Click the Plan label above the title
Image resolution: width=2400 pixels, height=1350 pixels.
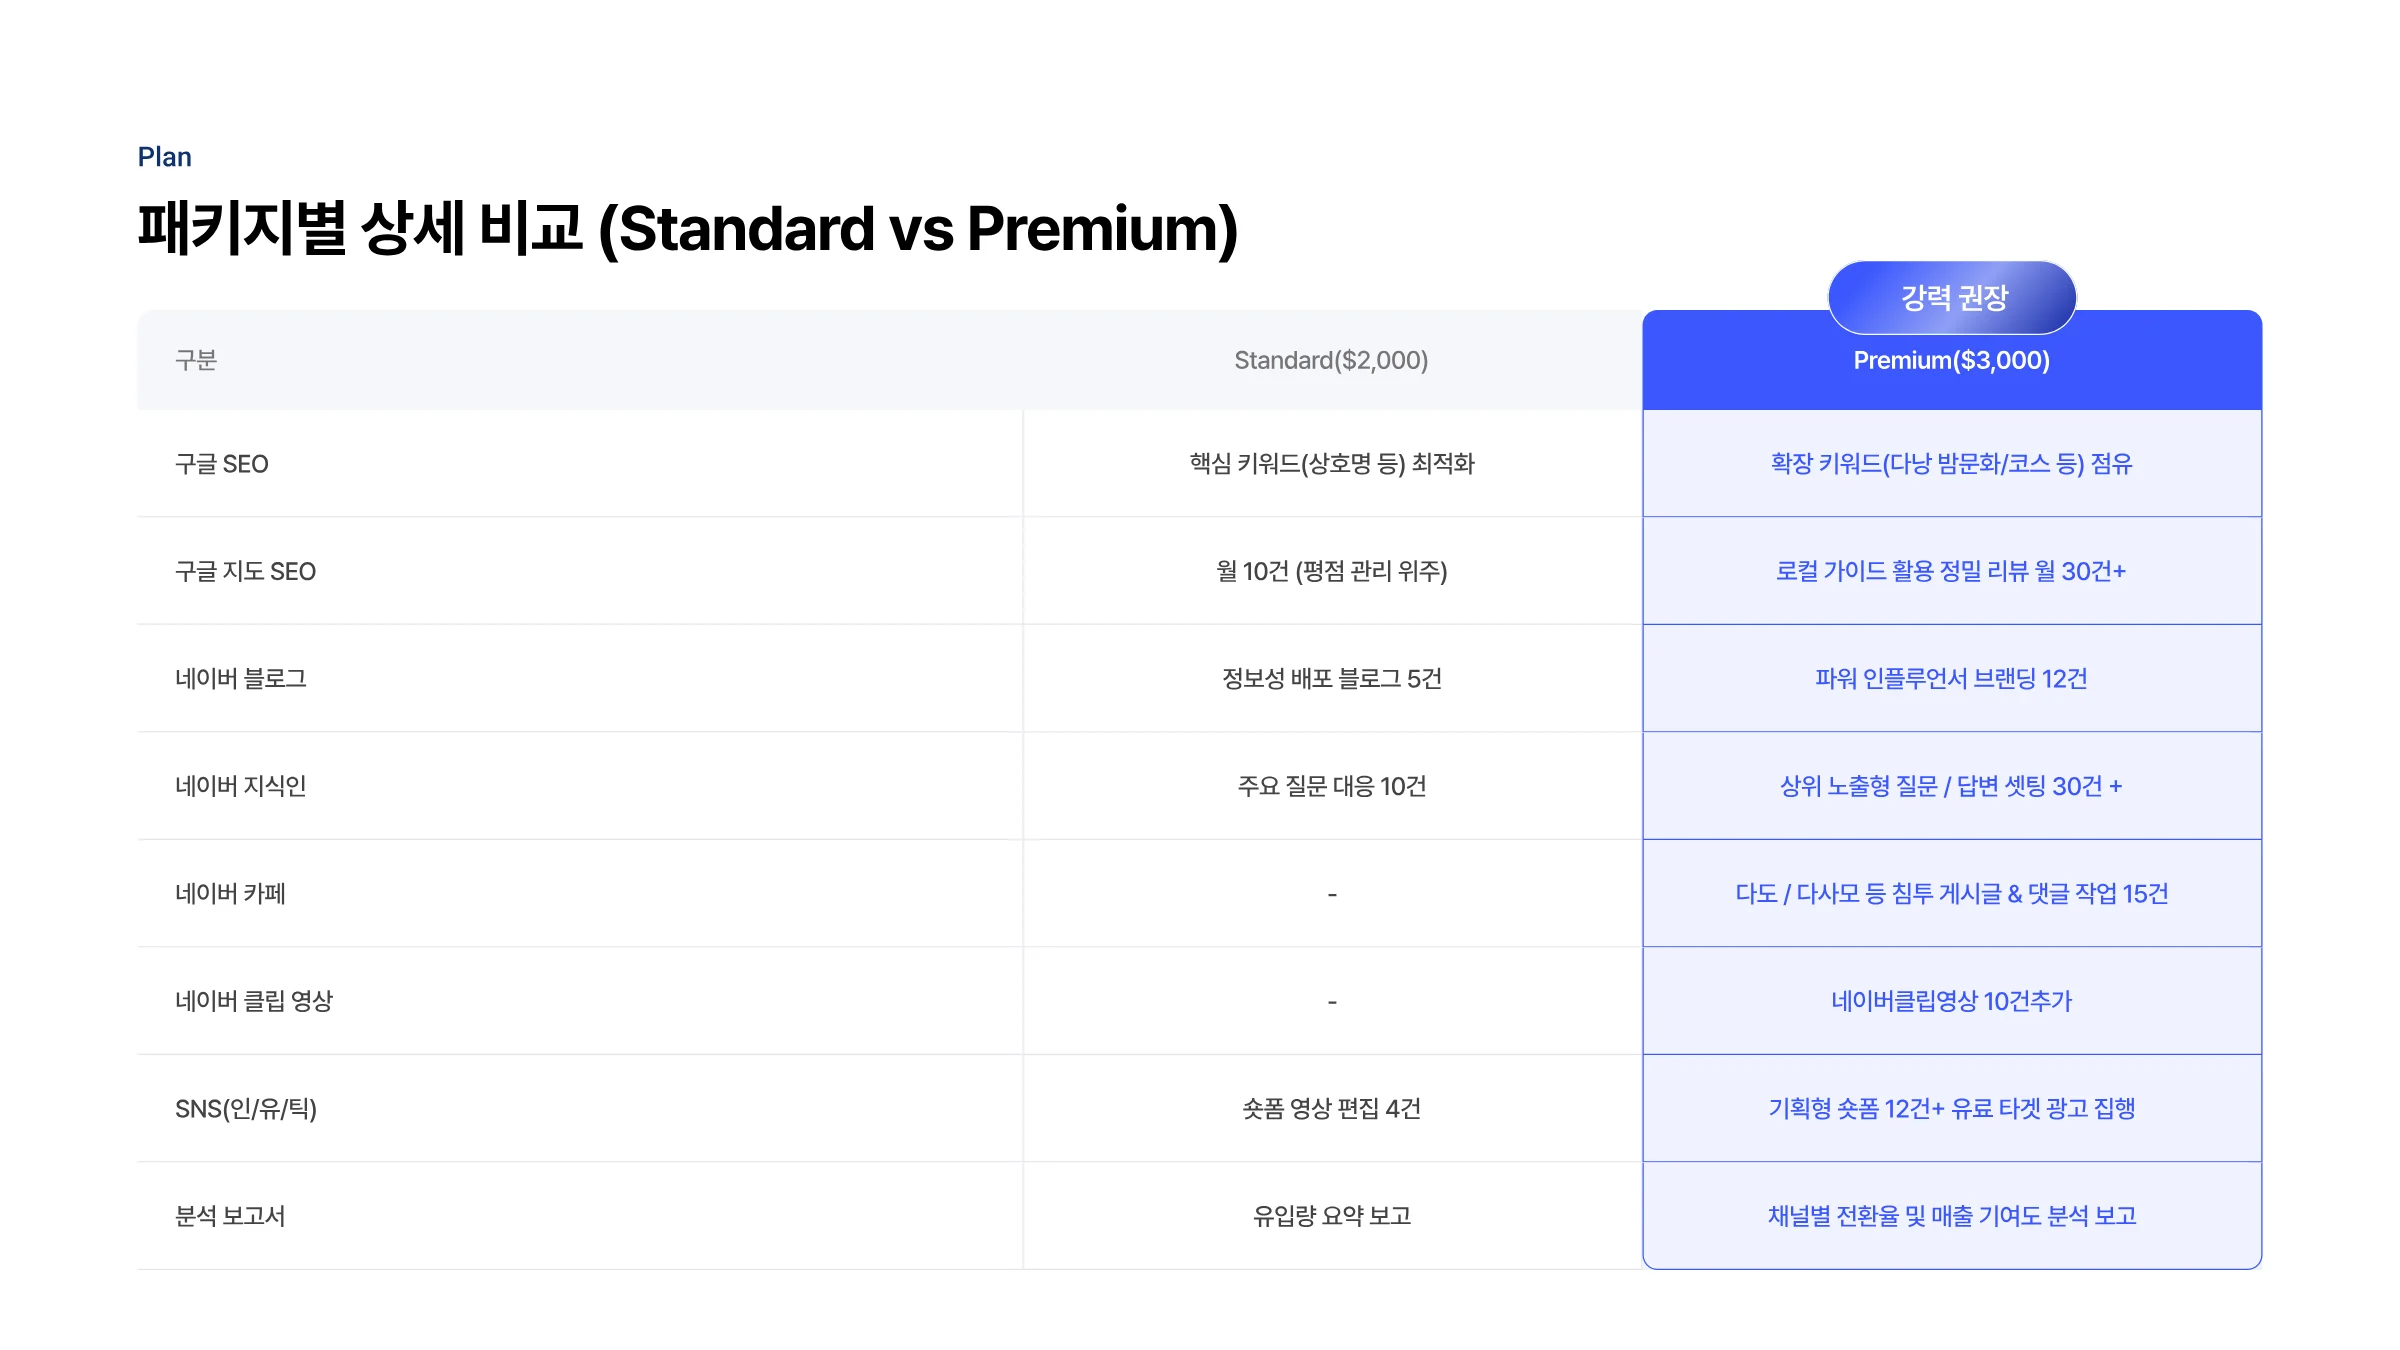pyautogui.click(x=165, y=157)
